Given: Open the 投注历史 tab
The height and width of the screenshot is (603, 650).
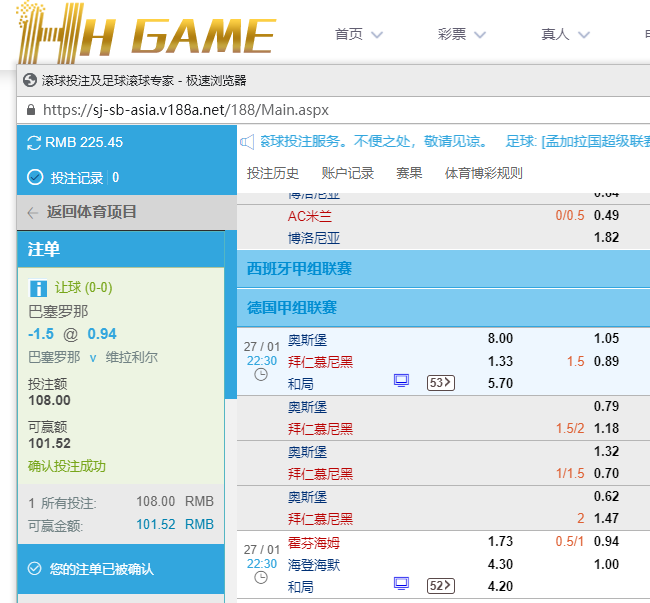Looking at the screenshot, I should pos(273,173).
